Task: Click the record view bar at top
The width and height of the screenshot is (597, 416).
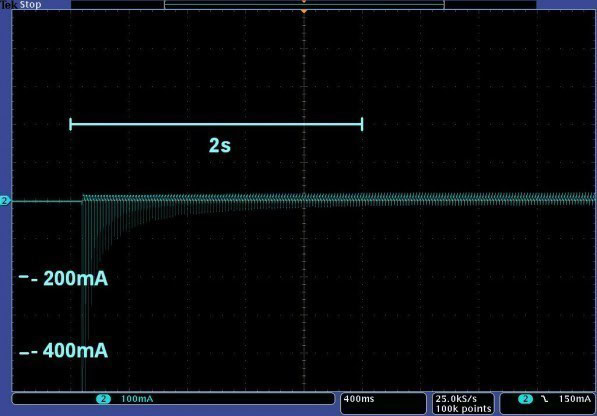Action: point(304,5)
